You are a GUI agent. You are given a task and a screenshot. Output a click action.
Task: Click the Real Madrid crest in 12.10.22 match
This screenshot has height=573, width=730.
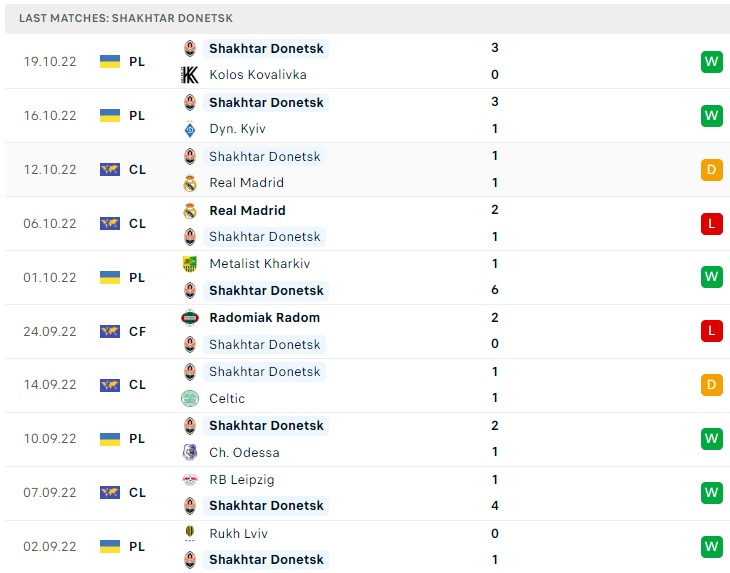[190, 183]
